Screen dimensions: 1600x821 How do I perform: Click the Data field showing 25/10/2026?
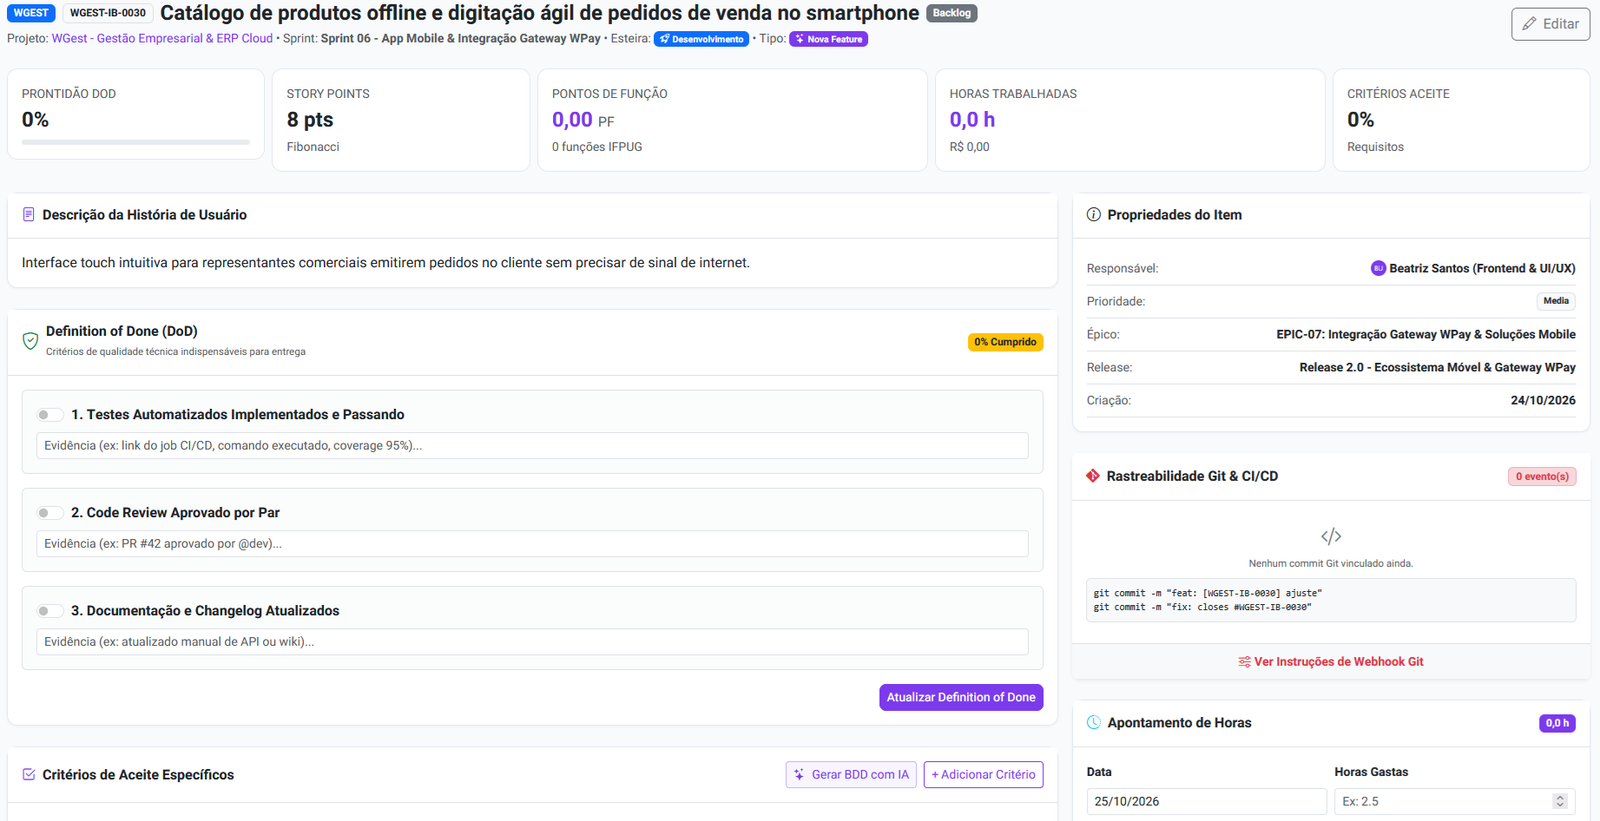click(1206, 802)
